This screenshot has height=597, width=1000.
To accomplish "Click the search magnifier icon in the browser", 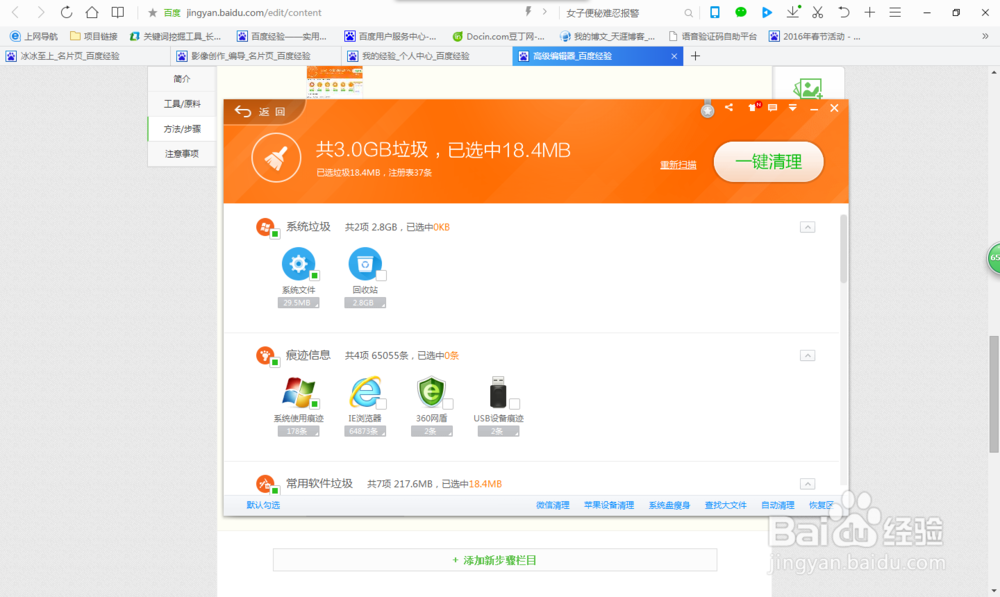I will pos(688,13).
